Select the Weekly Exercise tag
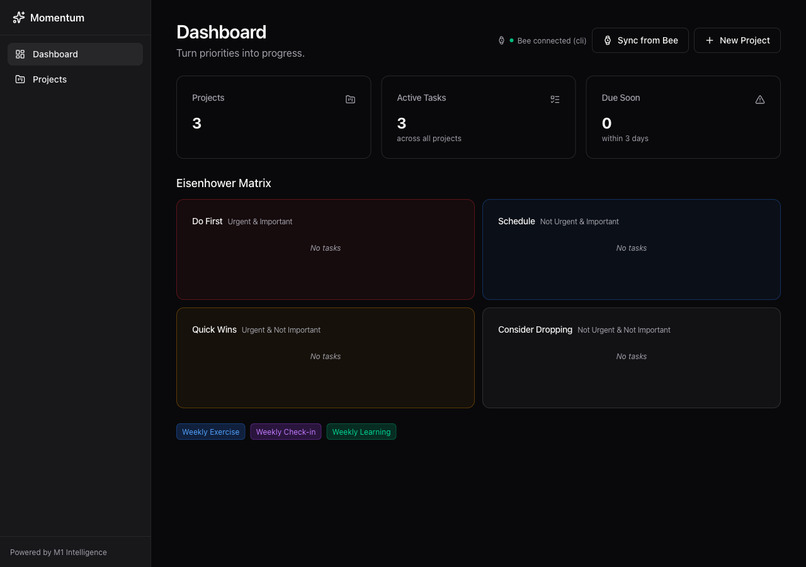Screen dimensions: 806x567 pyautogui.click(x=210, y=432)
